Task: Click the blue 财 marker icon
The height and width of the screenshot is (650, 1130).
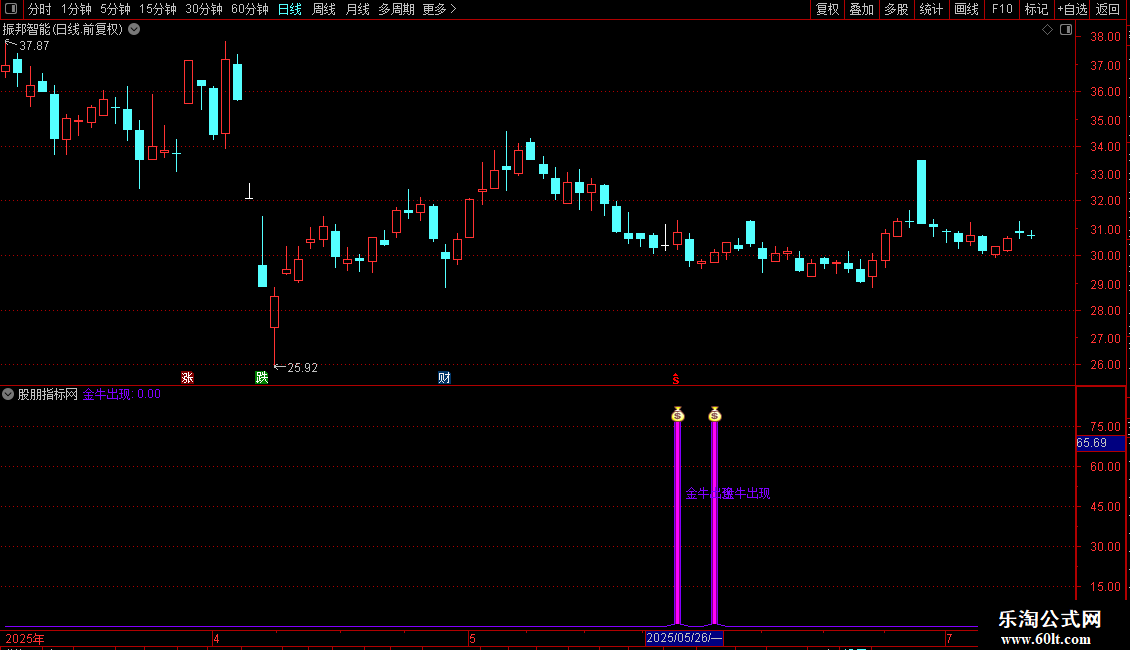Action: coord(444,378)
